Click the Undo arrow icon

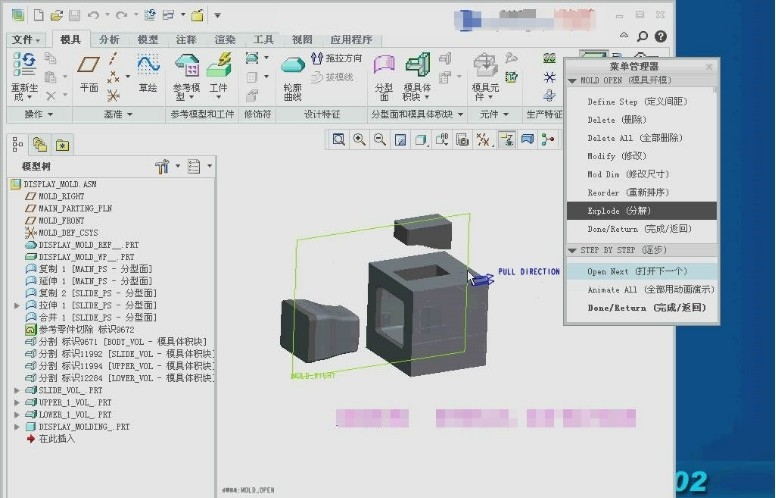[93, 15]
